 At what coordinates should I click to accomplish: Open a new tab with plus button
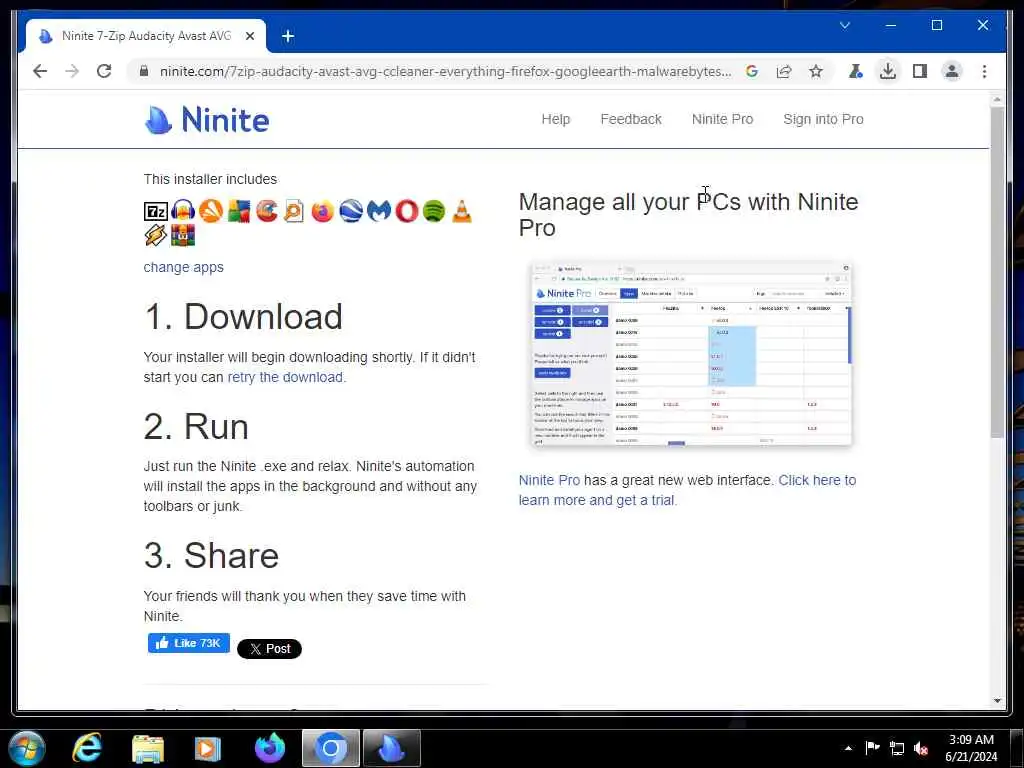pyautogui.click(x=288, y=36)
